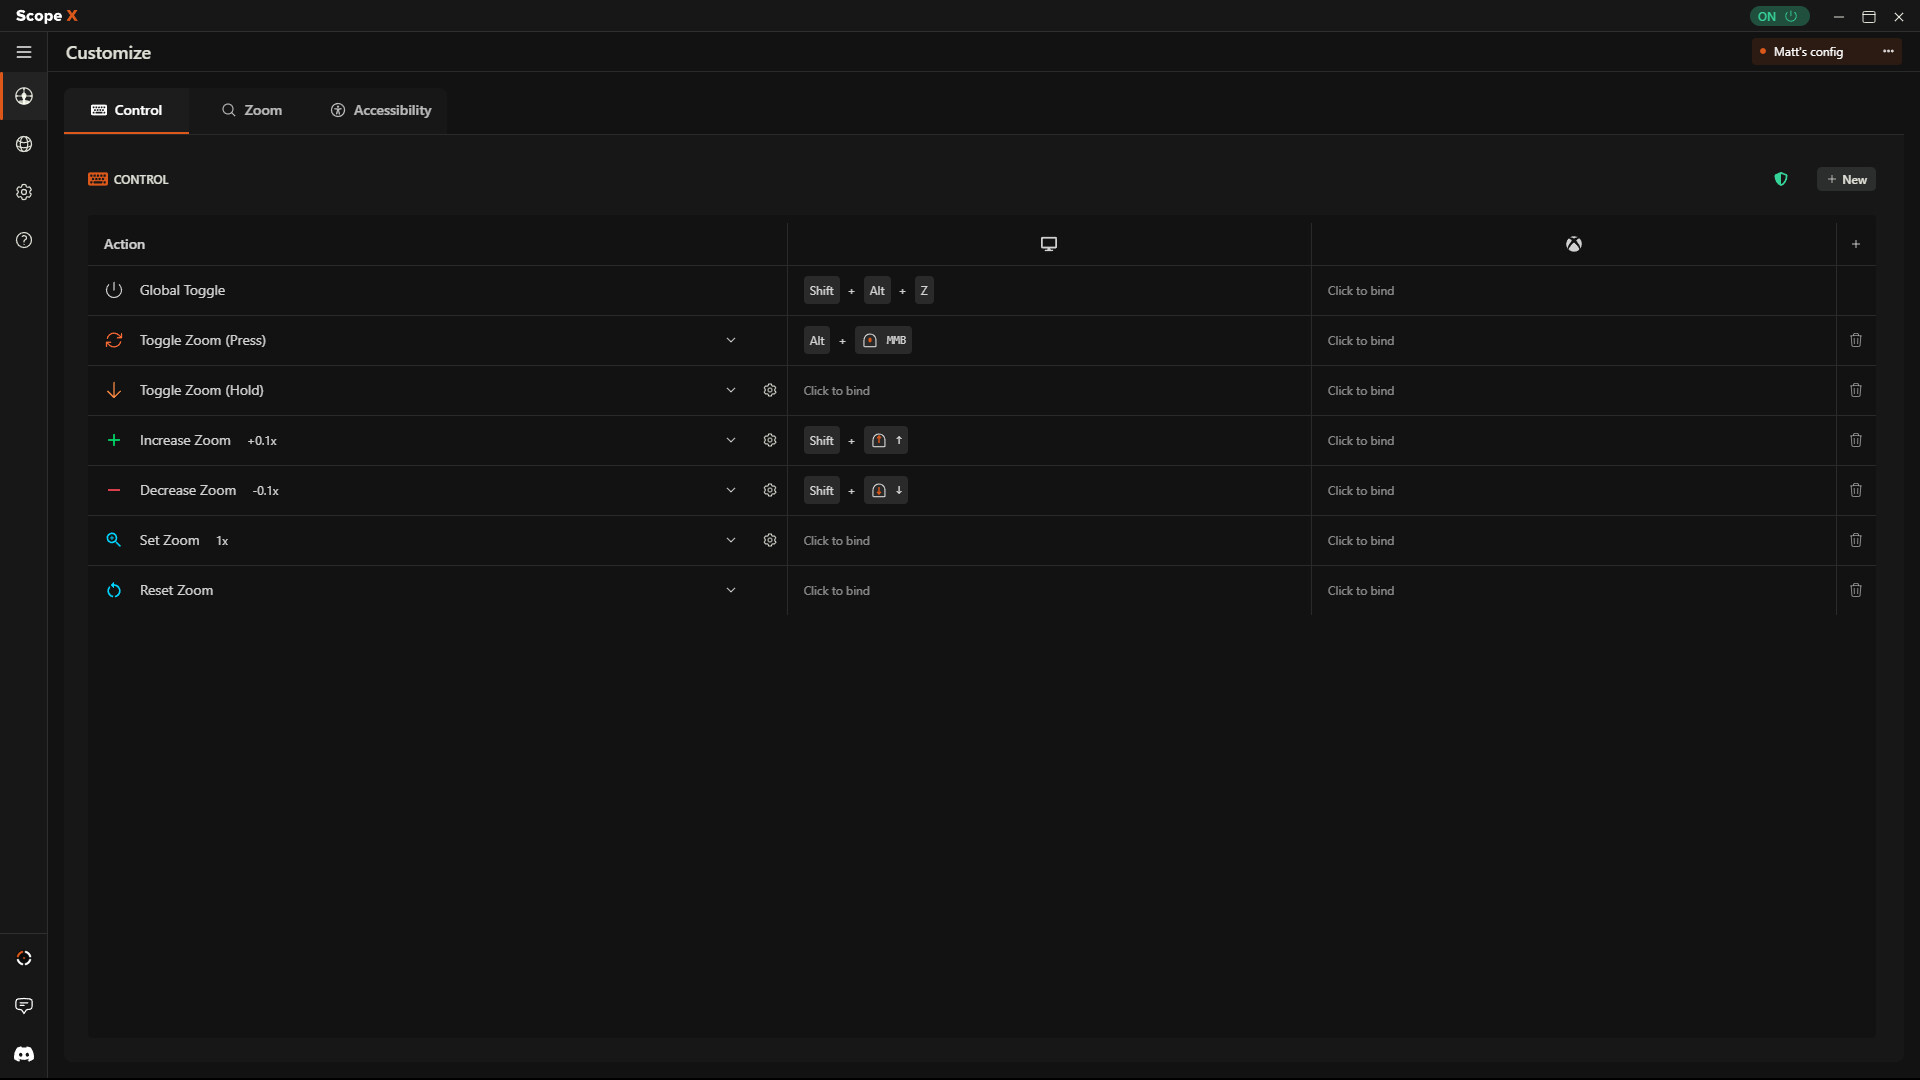
Task: Expand Decrease Zoom action options
Action: click(x=731, y=490)
